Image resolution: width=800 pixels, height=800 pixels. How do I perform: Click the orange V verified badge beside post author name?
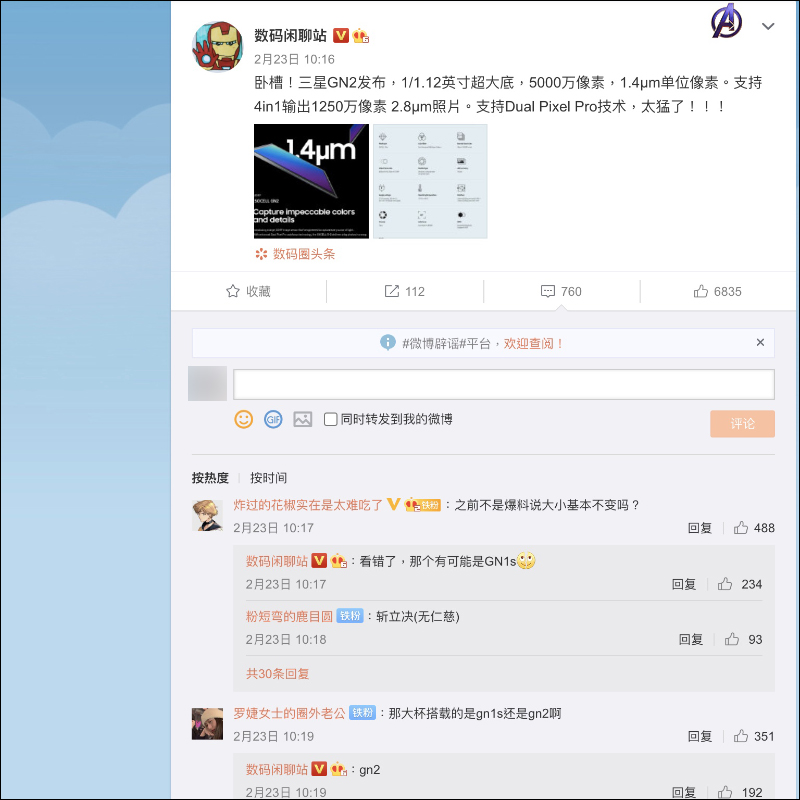(x=341, y=35)
